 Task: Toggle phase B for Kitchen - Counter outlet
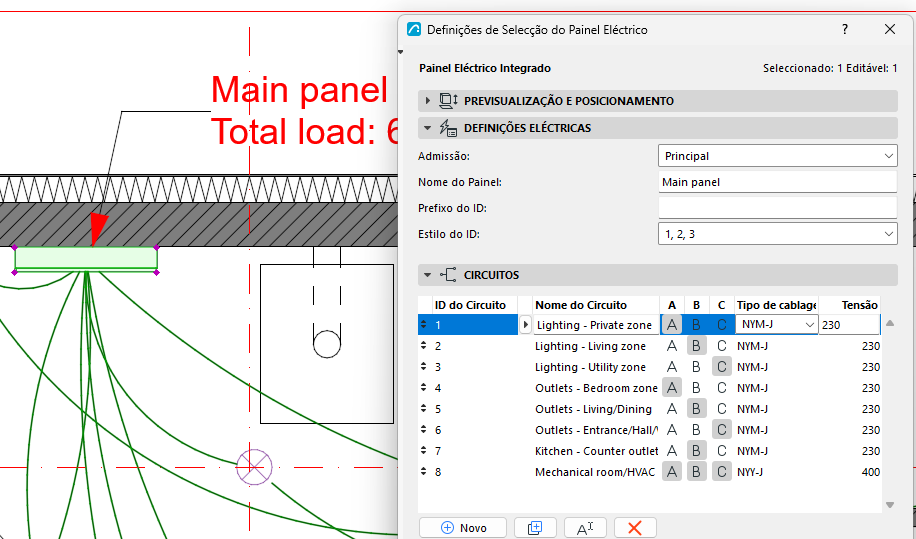(696, 451)
